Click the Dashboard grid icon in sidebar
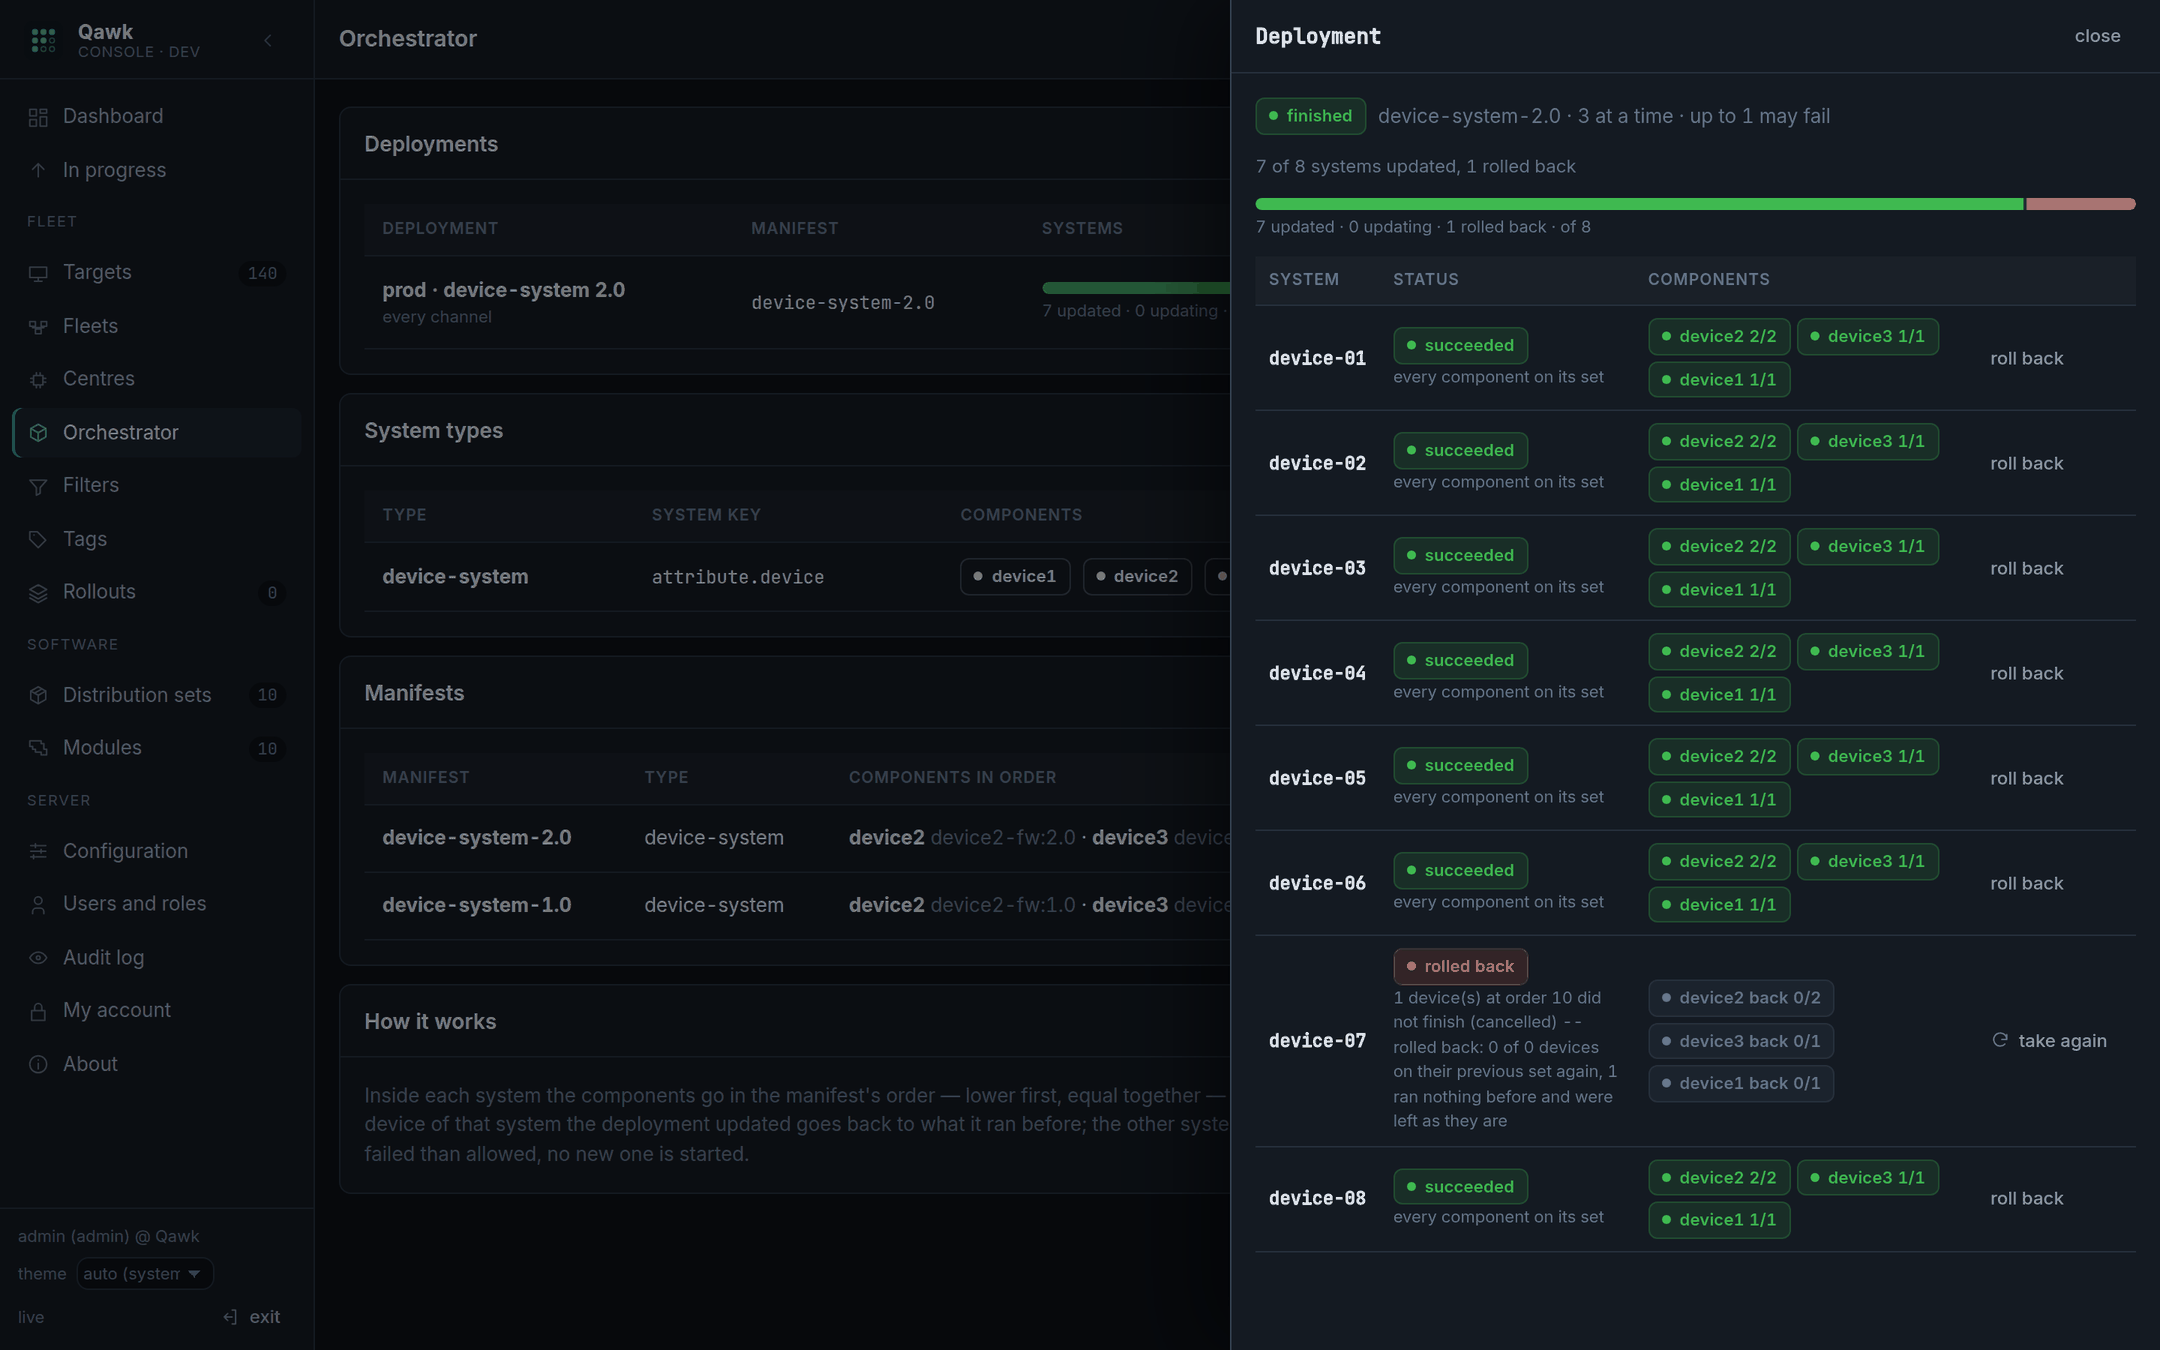The image size is (2160, 1350). 38,117
